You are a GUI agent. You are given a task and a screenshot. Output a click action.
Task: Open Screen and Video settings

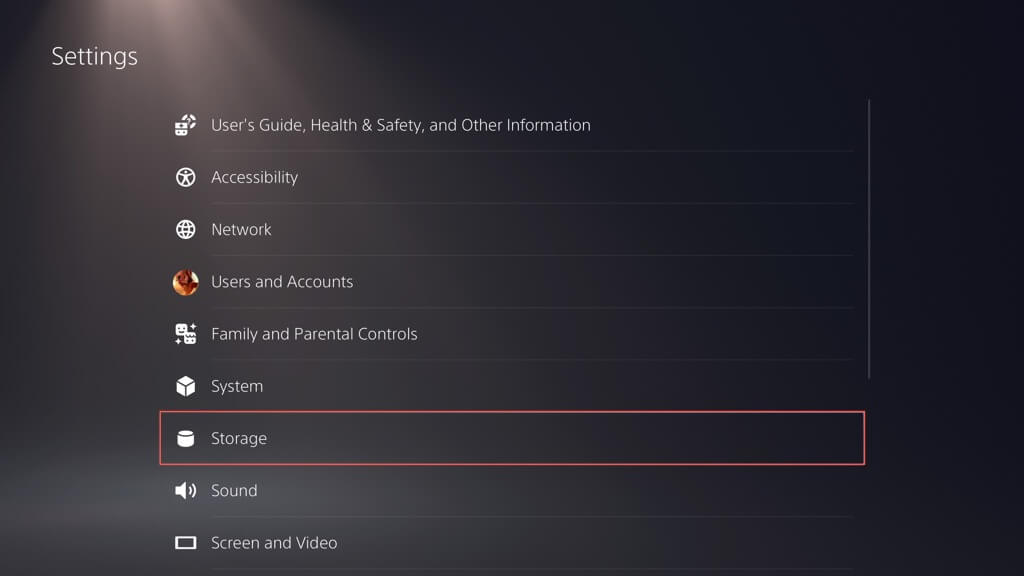[x=274, y=543]
